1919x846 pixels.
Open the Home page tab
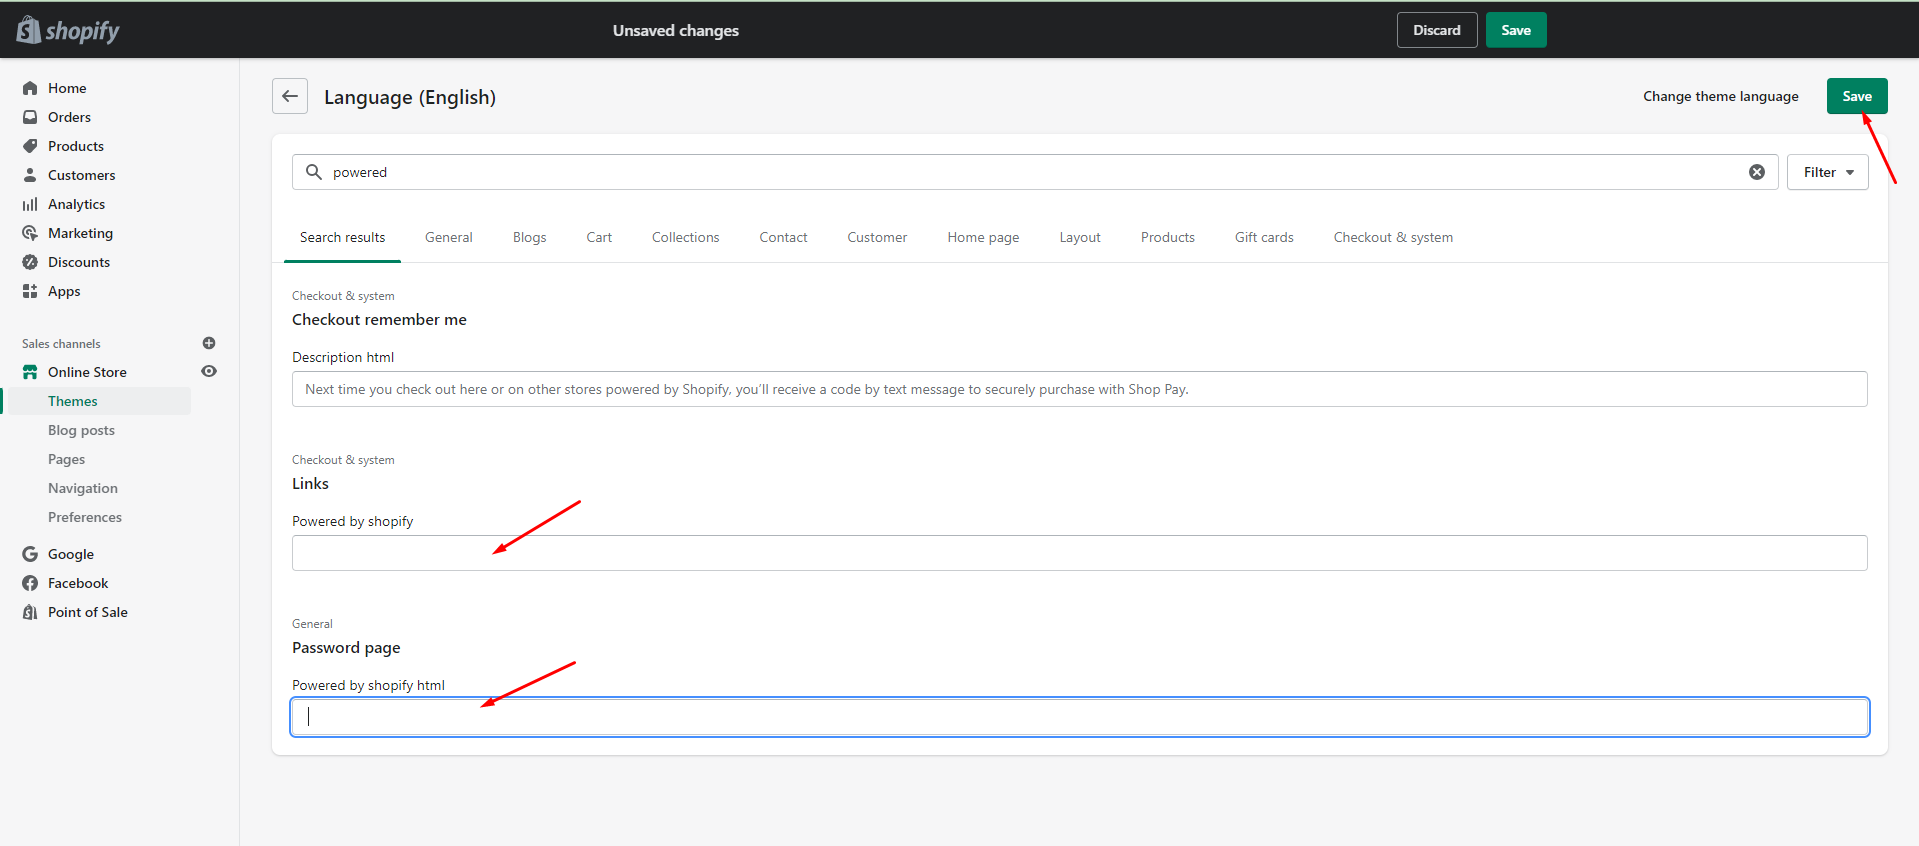984,237
